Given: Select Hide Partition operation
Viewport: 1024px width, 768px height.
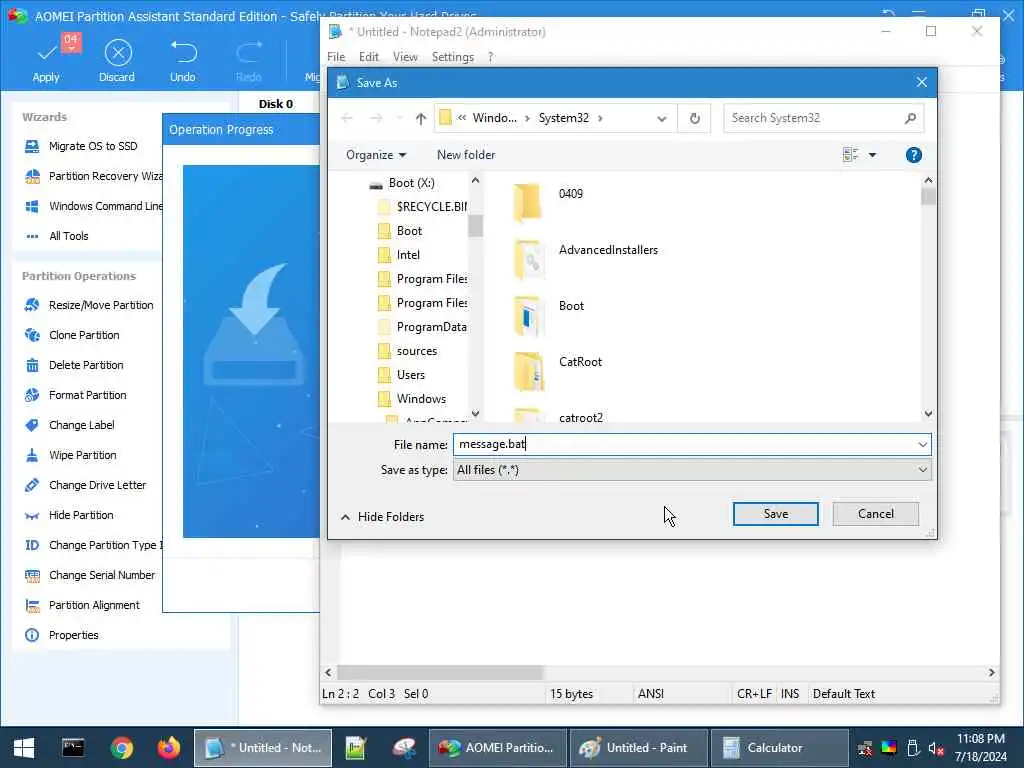Looking at the screenshot, I should [x=69, y=515].
